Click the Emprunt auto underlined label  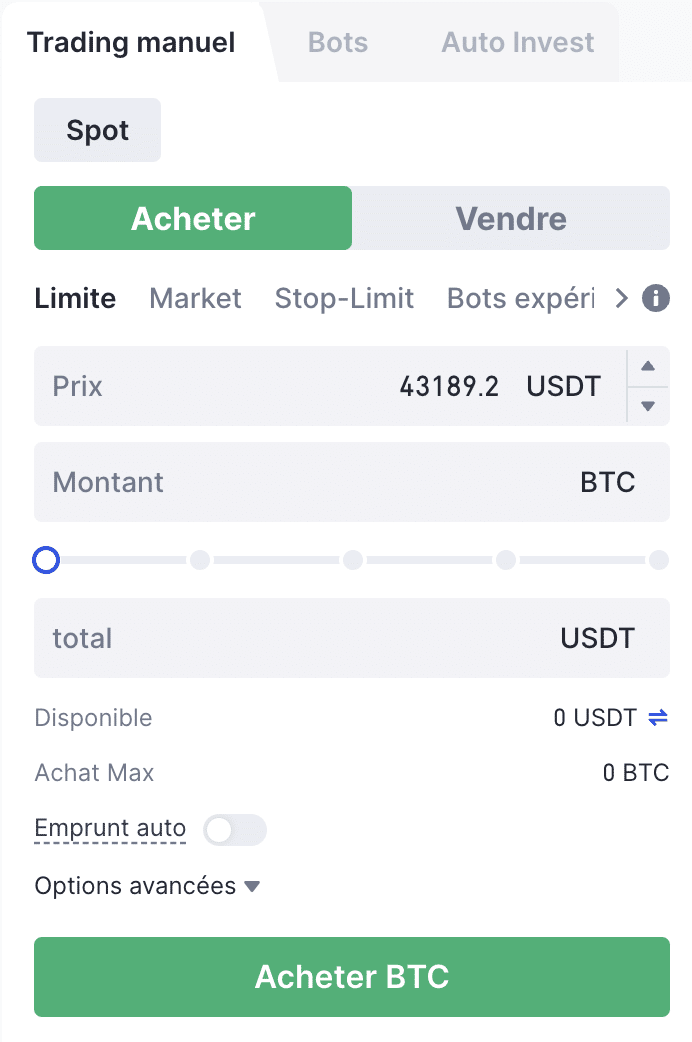pos(110,829)
